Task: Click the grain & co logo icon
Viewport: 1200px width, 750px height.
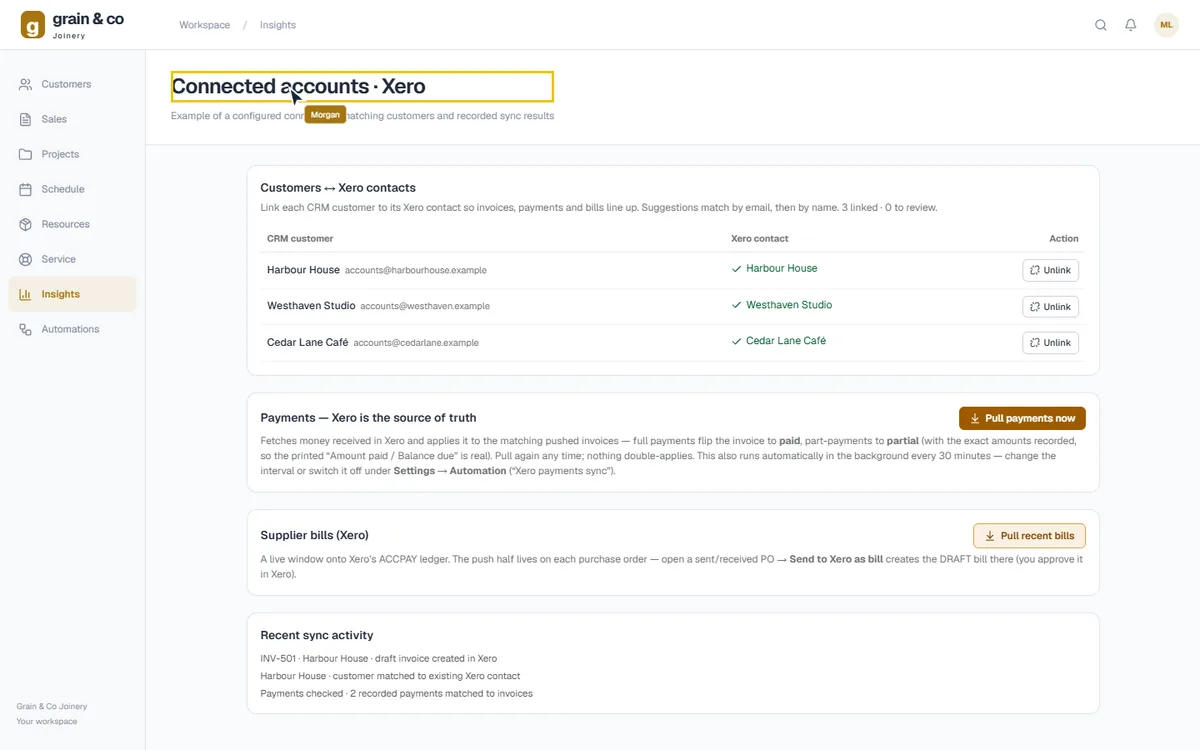Action: [33, 25]
